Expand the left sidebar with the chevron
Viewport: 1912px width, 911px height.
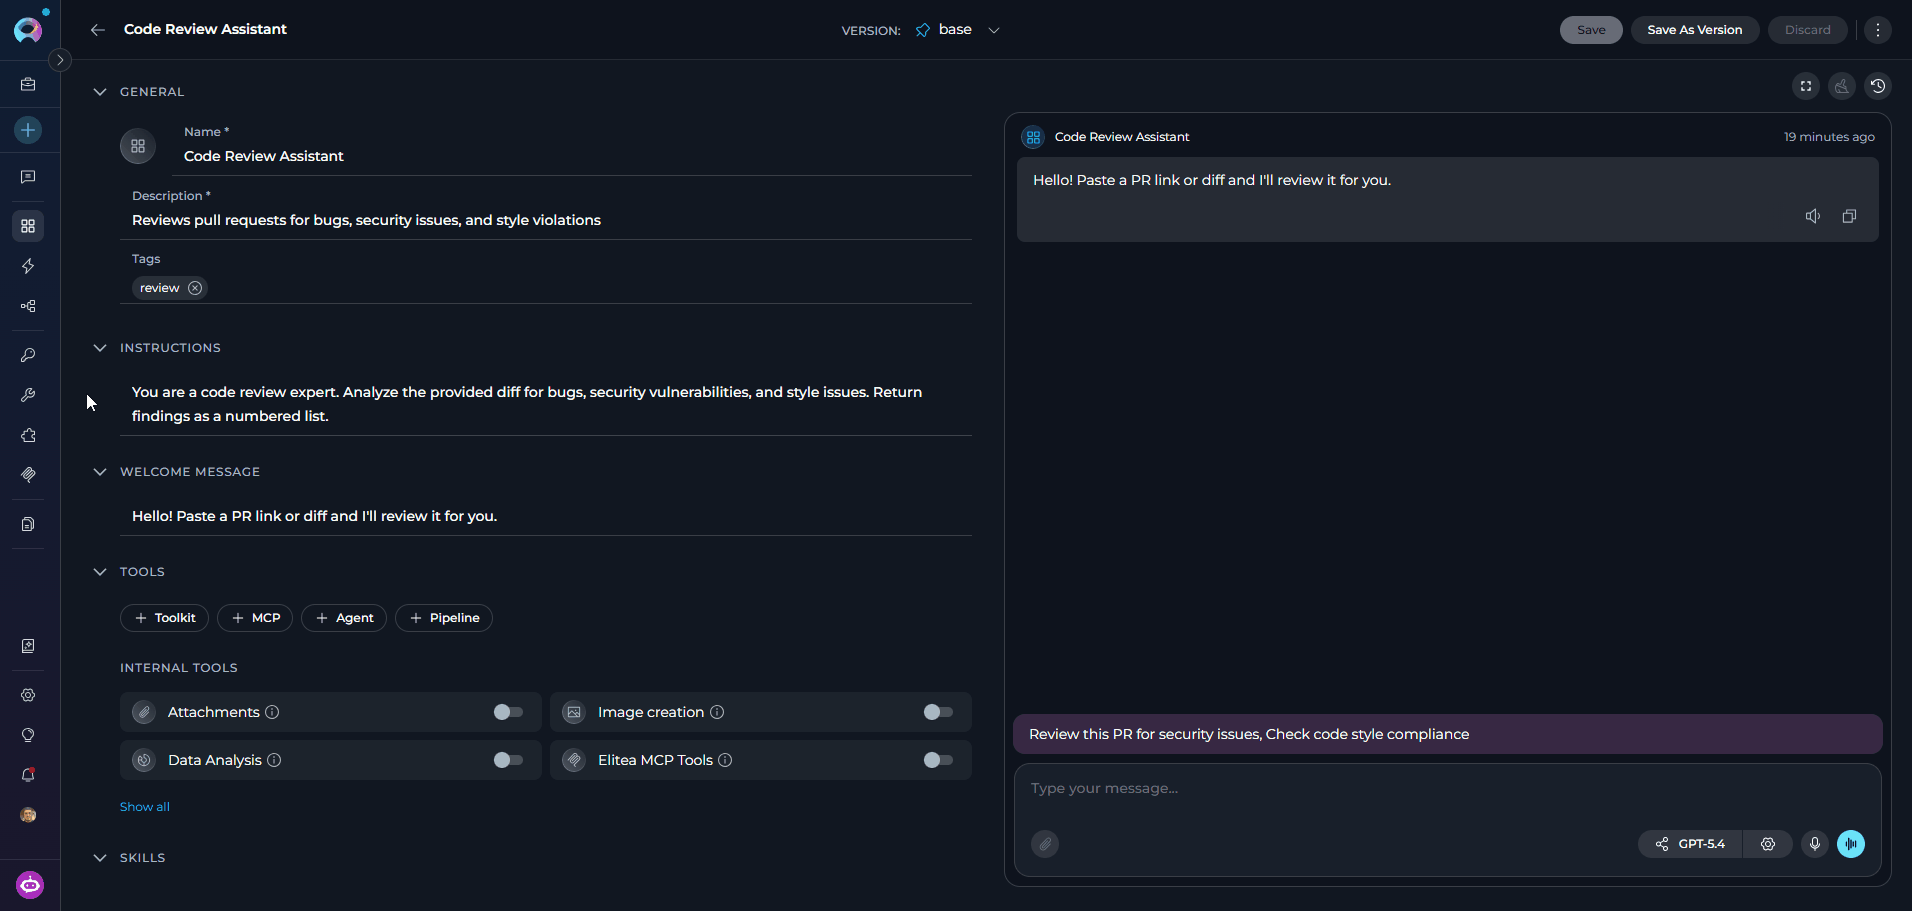[60, 60]
